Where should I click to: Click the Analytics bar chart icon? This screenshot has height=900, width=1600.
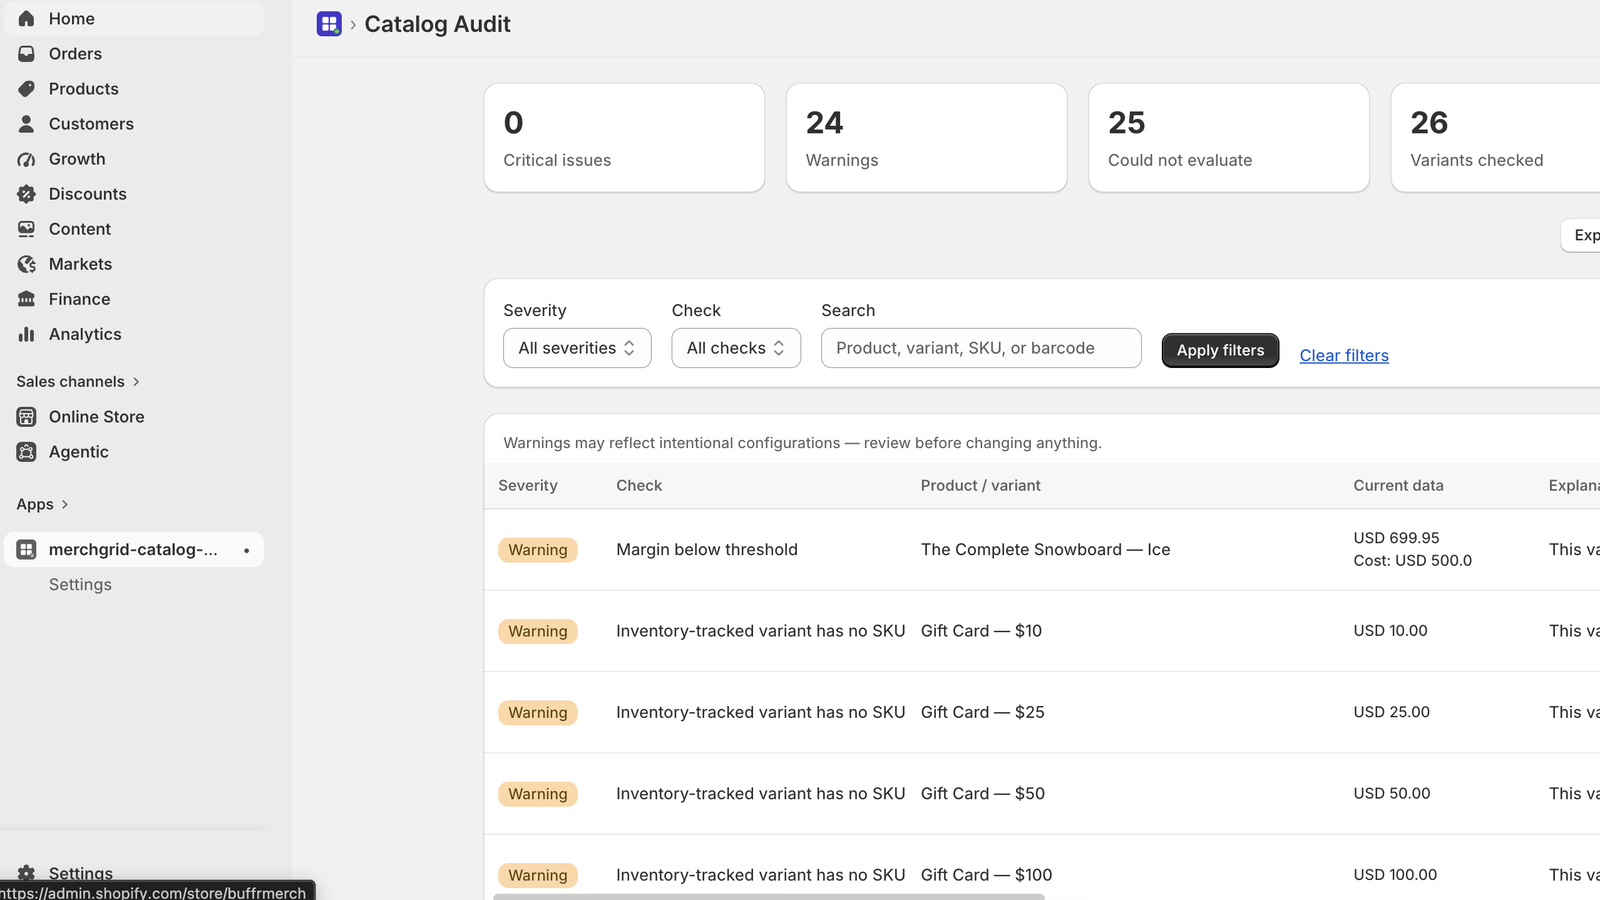(27, 334)
